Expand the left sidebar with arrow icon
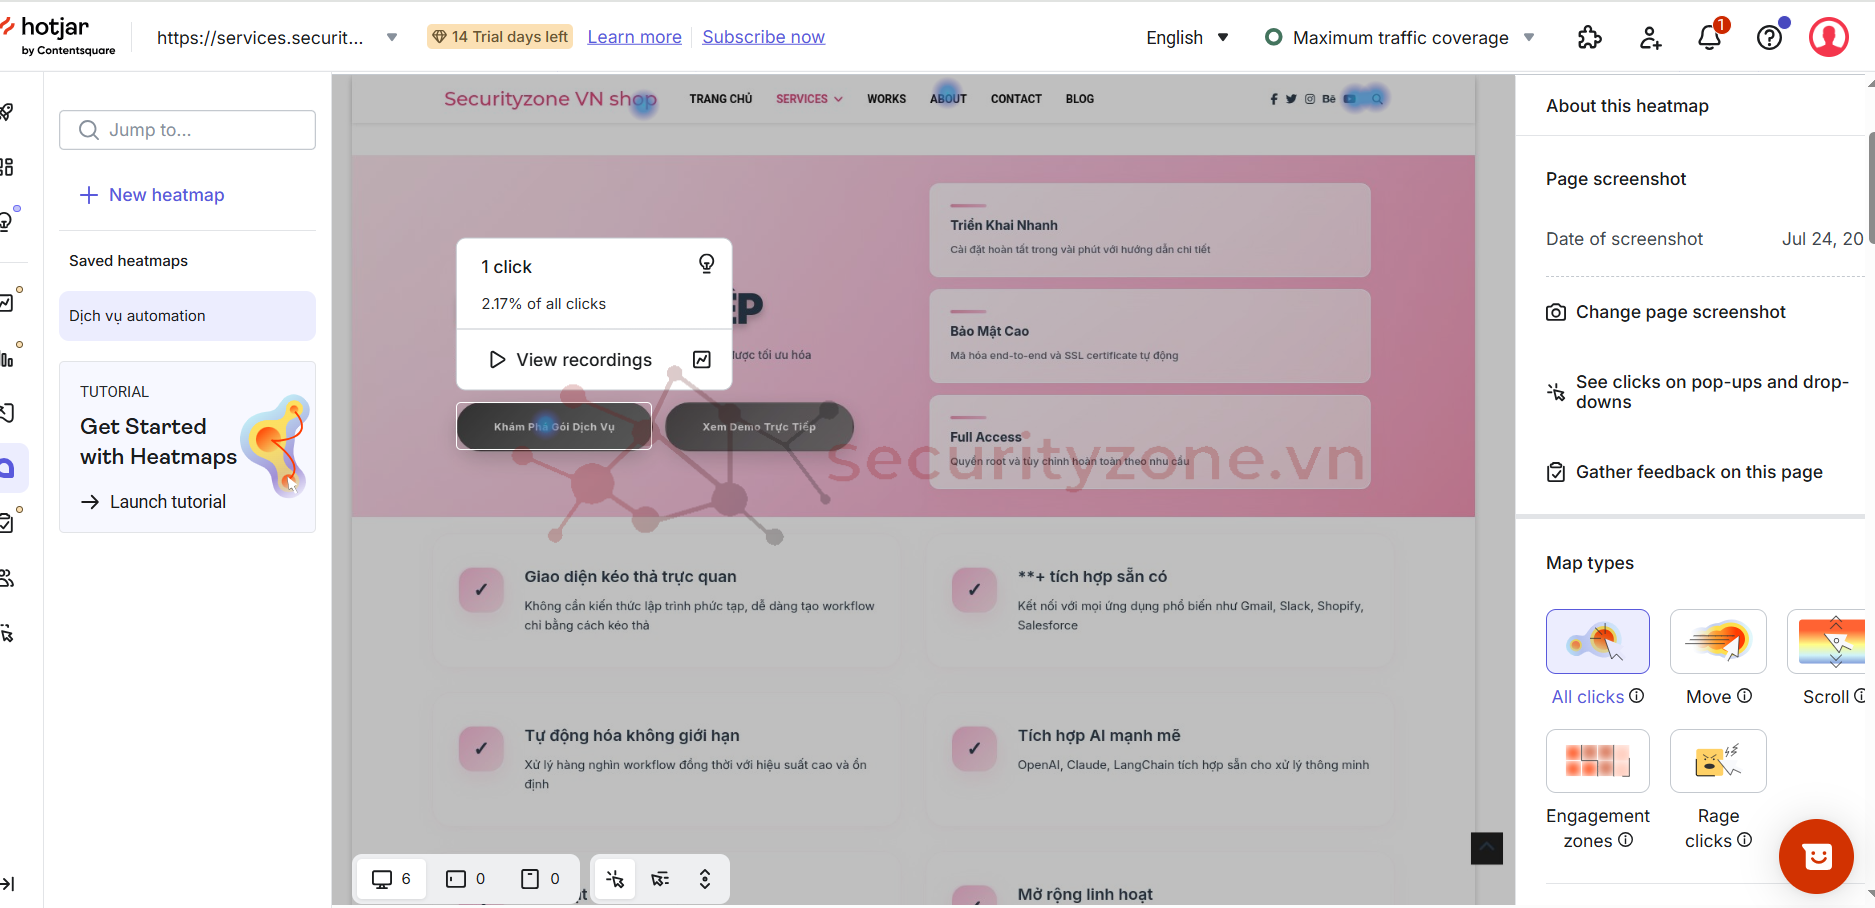 point(8,884)
